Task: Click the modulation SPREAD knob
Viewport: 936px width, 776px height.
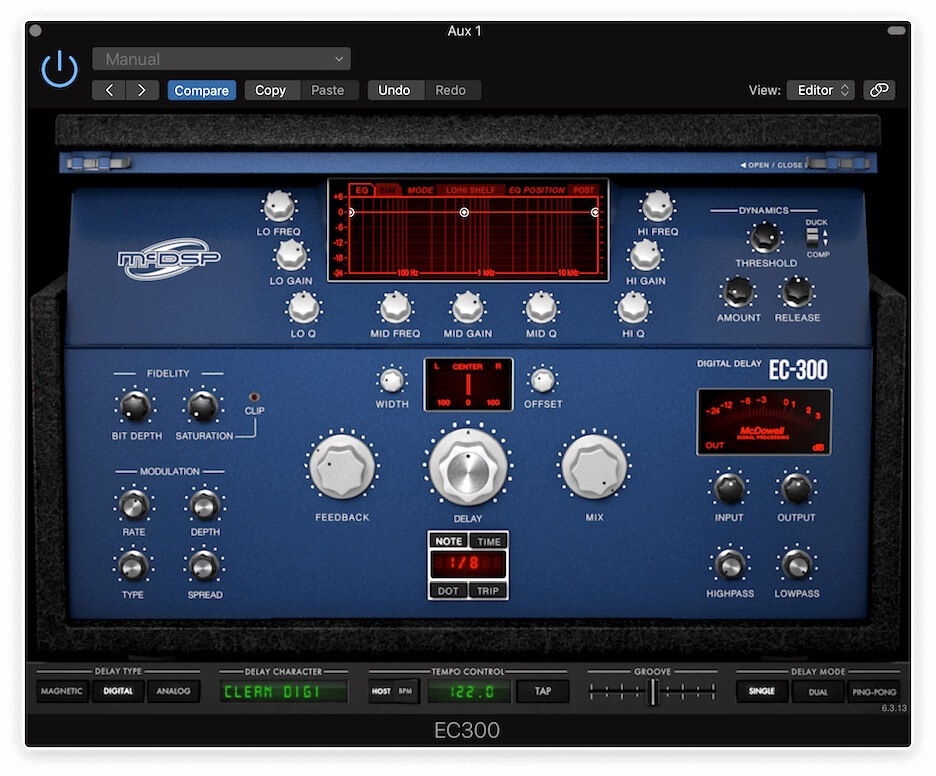Action: click(204, 566)
